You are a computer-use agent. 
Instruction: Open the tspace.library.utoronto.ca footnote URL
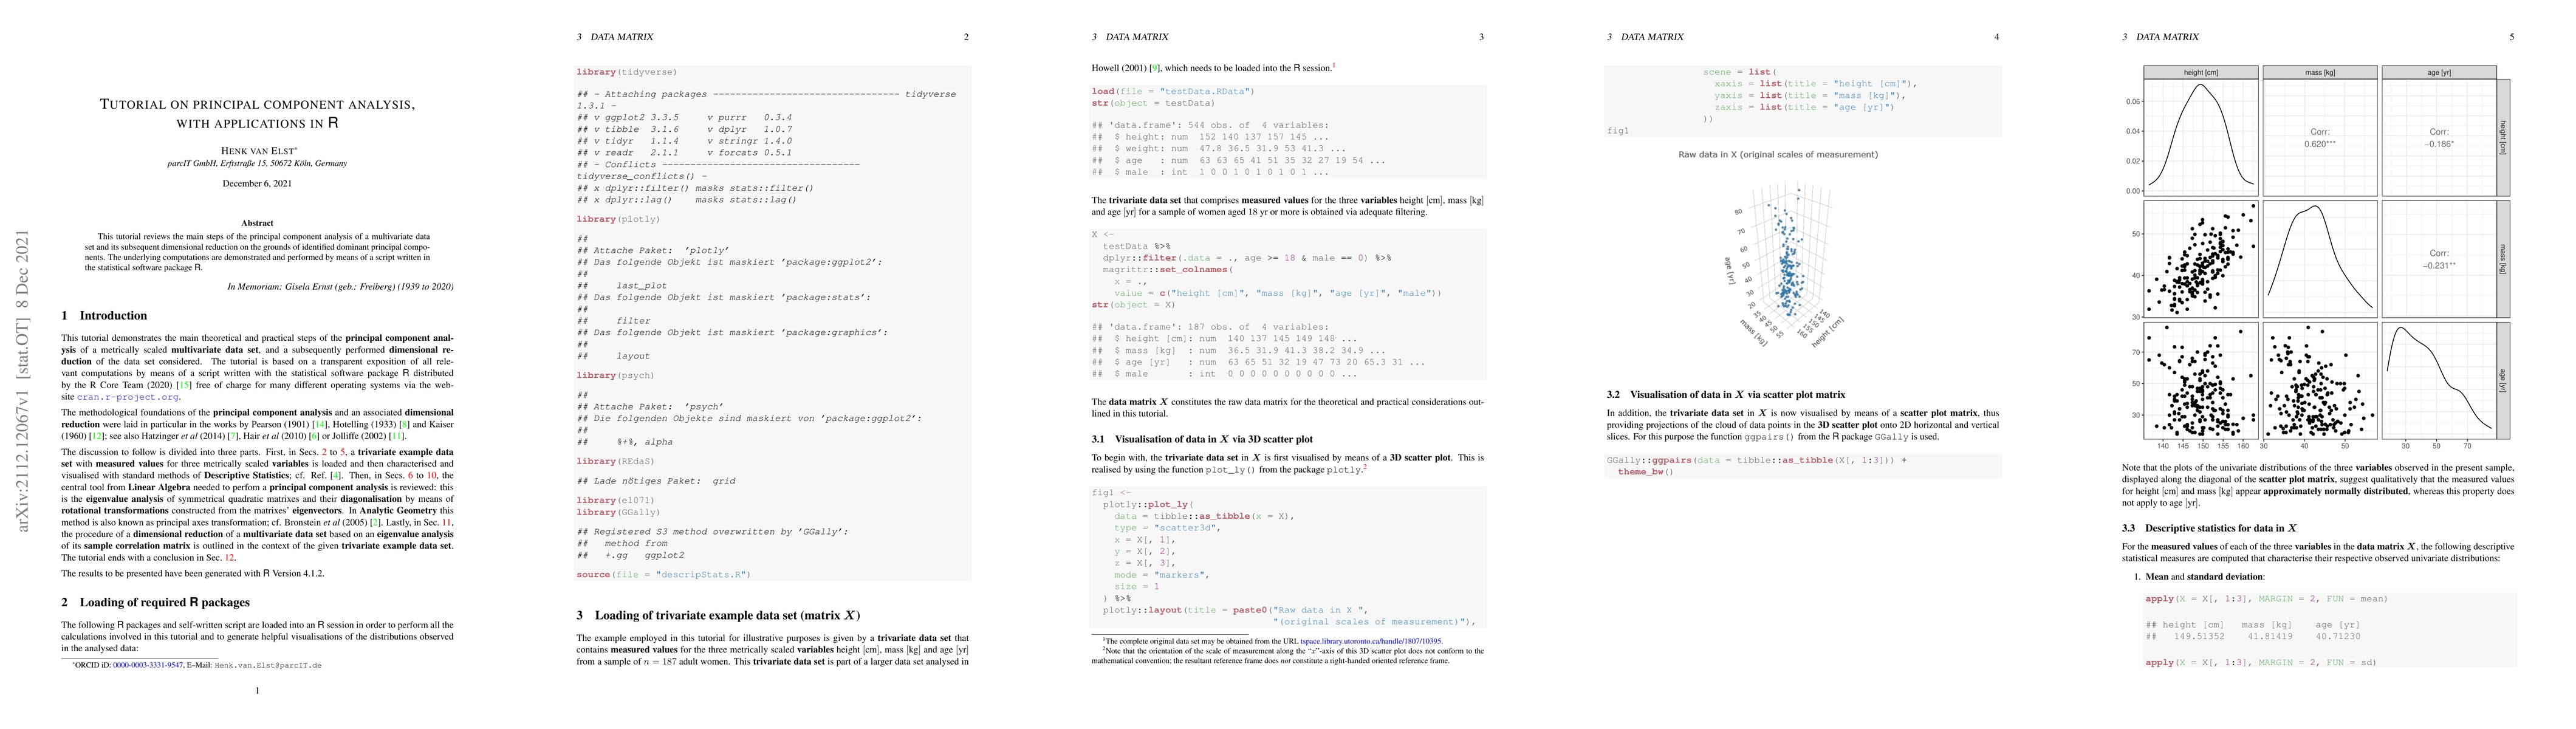[1370, 641]
